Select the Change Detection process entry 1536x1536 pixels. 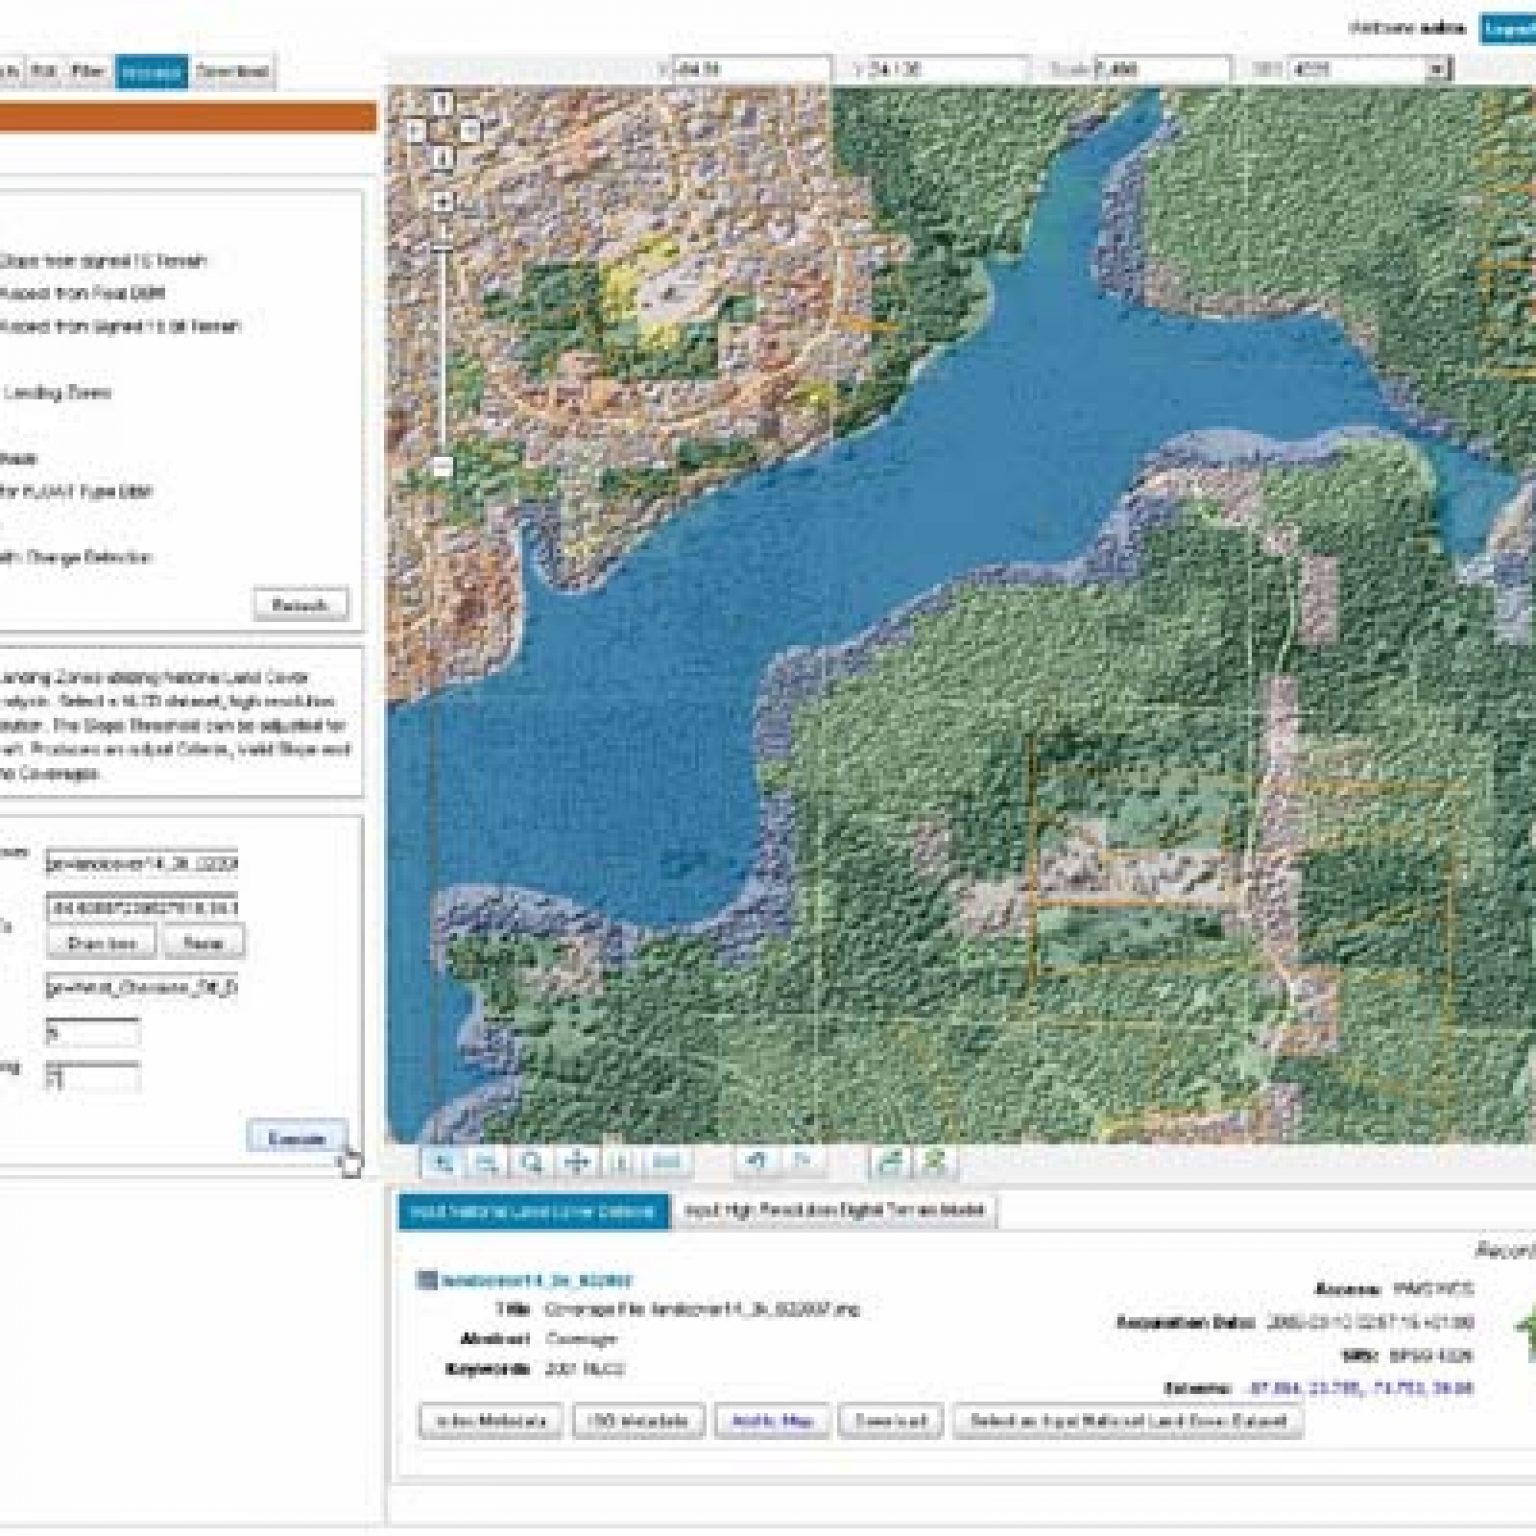[x=76, y=557]
